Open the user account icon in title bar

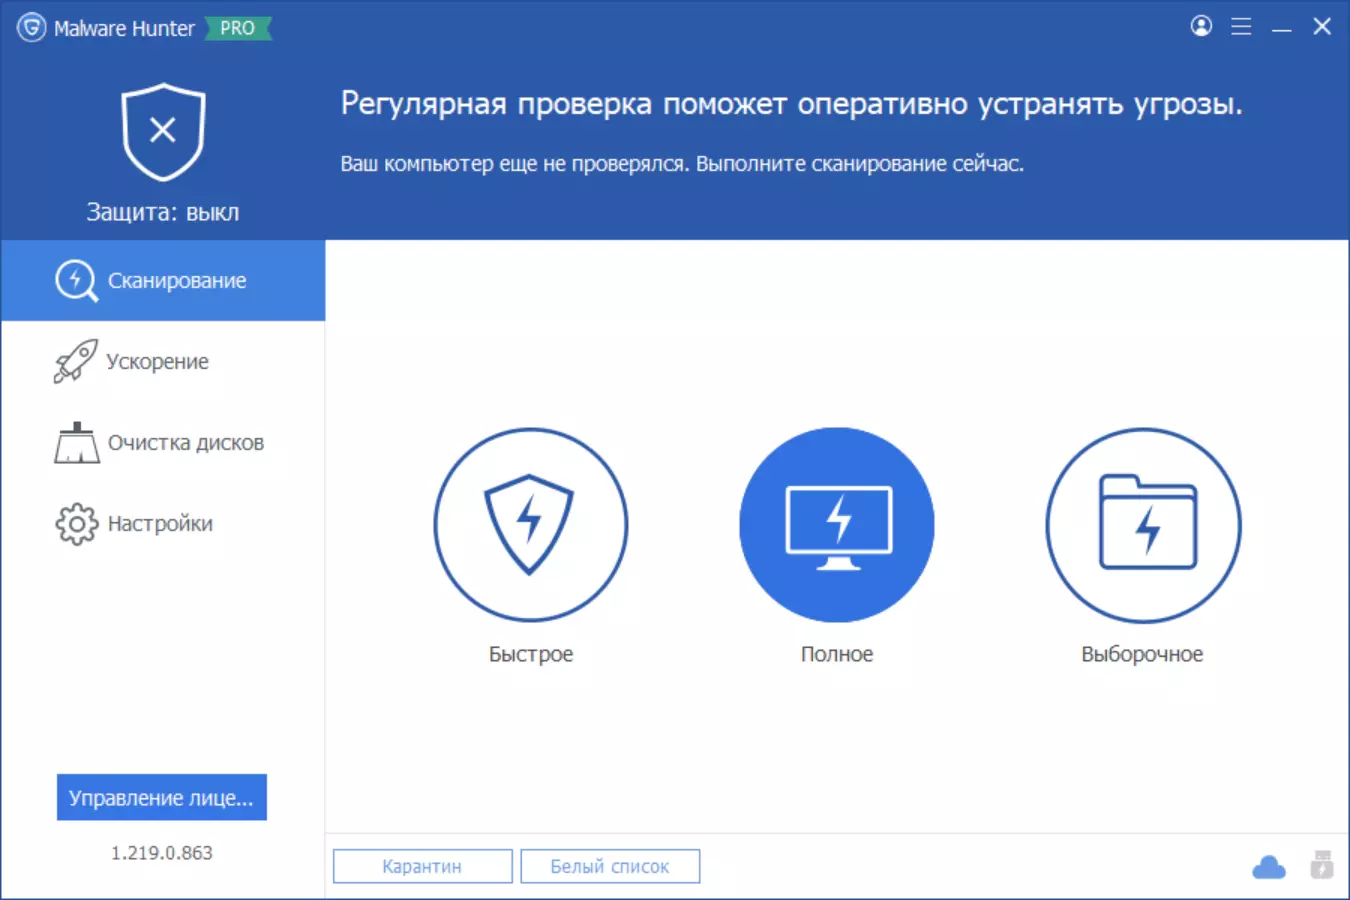pyautogui.click(x=1201, y=26)
